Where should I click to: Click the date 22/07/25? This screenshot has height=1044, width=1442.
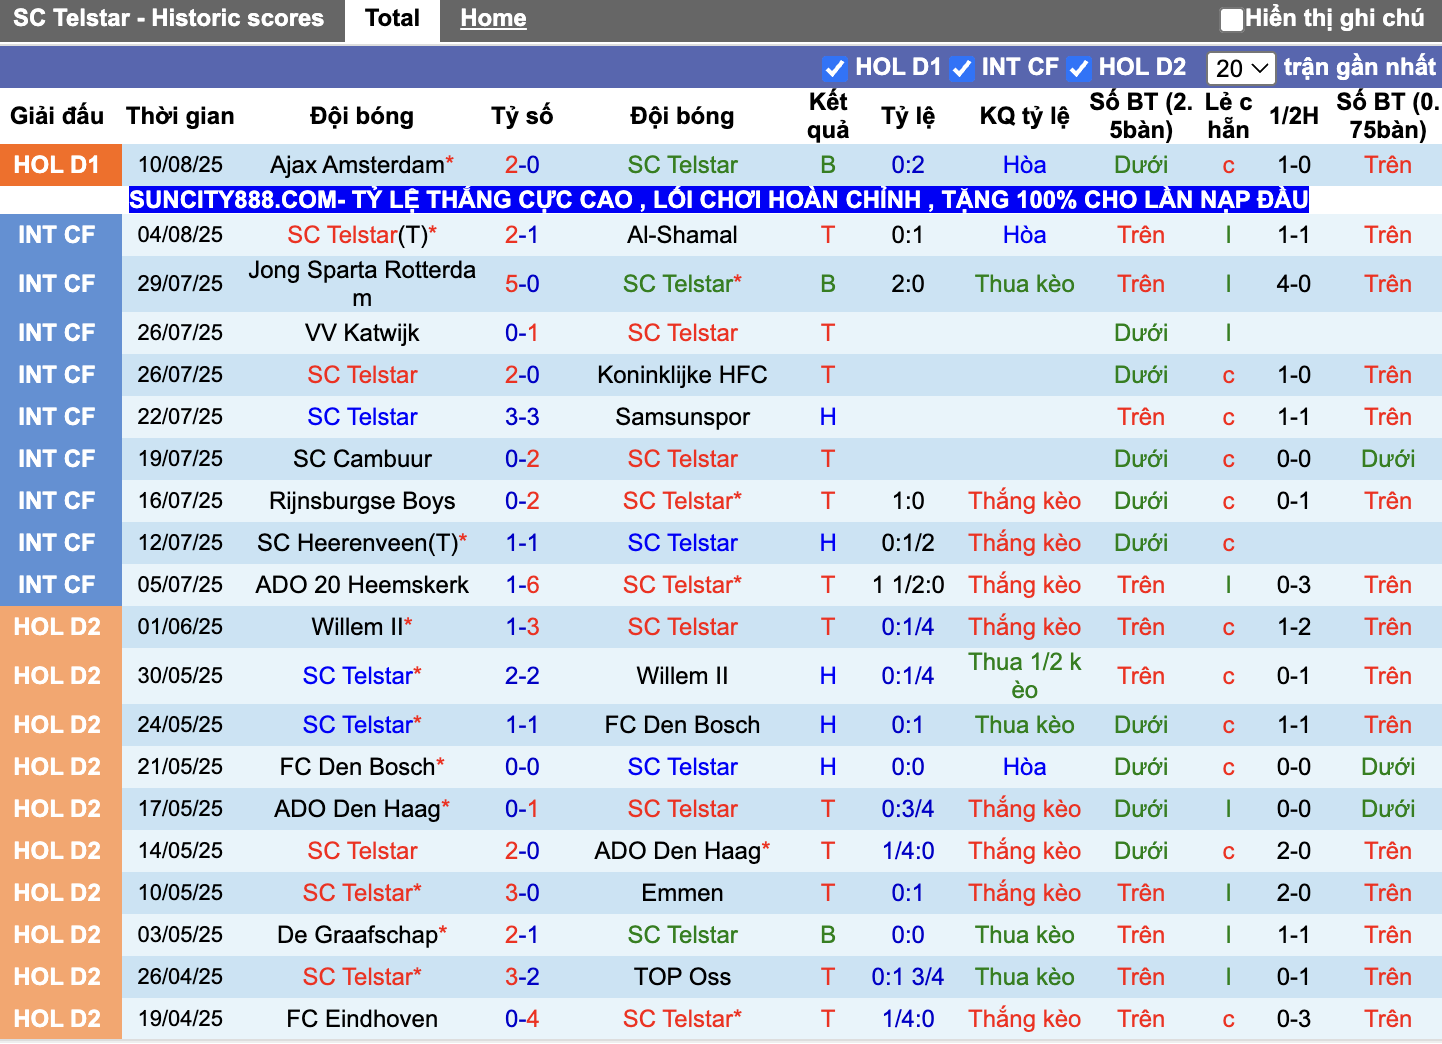point(180,417)
